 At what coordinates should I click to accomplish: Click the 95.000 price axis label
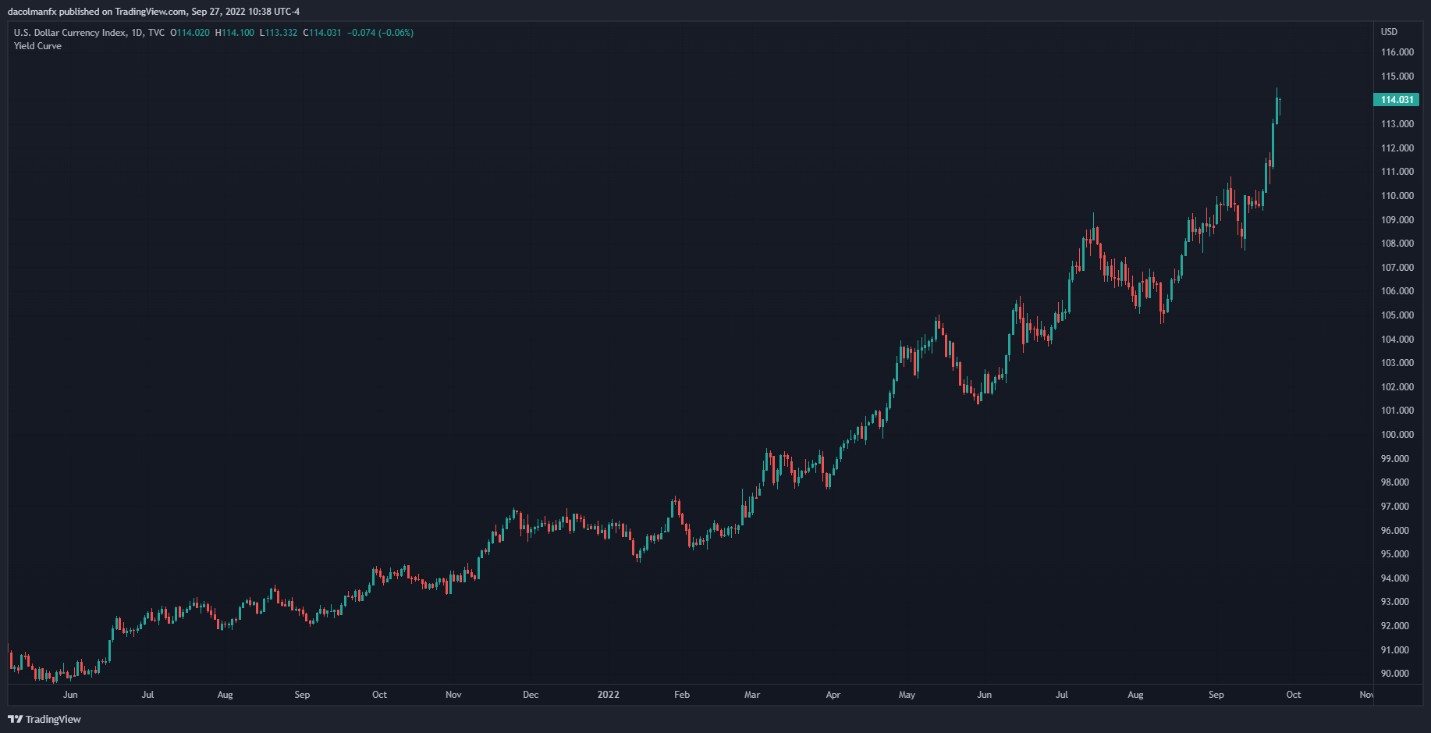(x=1396, y=554)
